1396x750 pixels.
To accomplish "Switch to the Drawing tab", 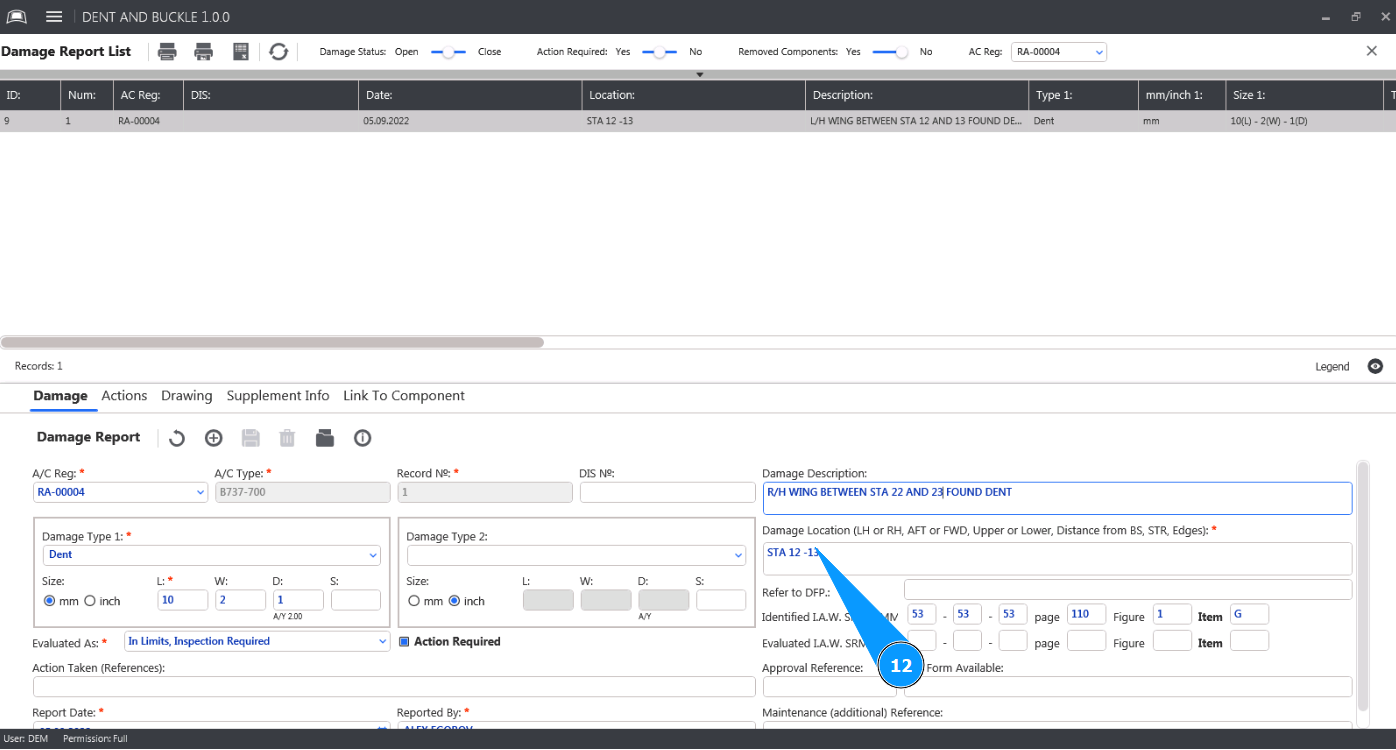I will (x=186, y=396).
